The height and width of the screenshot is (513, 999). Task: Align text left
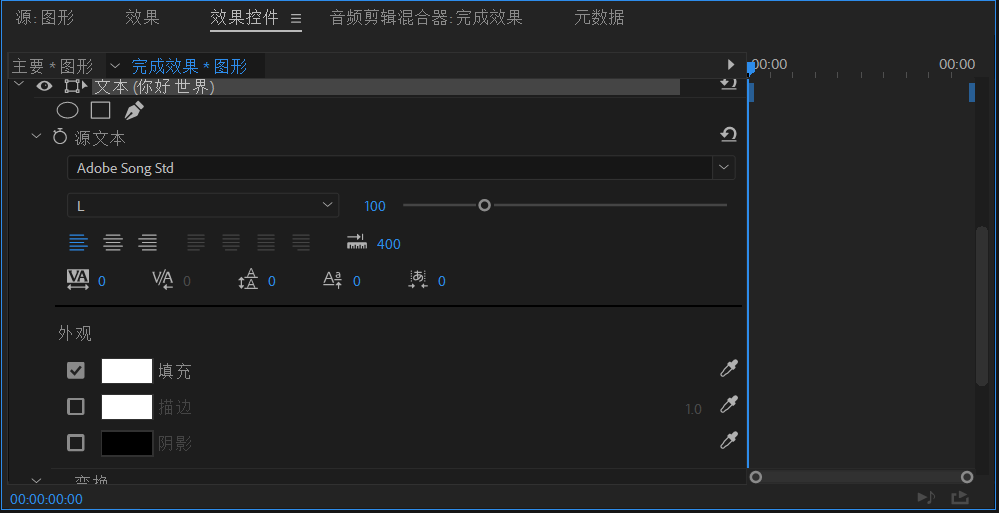pos(78,243)
